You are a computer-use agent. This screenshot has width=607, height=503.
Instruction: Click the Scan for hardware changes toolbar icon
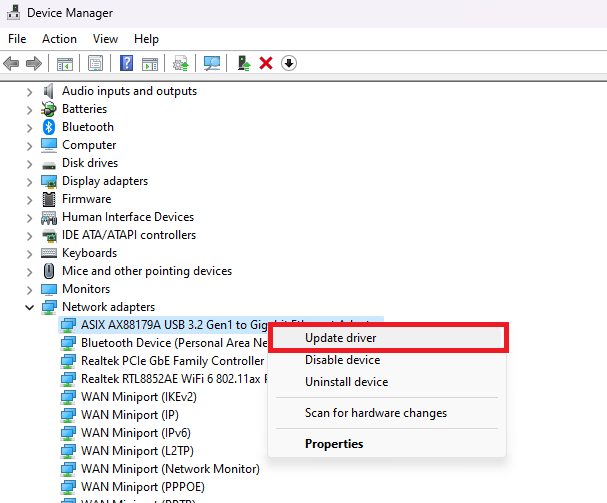(212, 63)
